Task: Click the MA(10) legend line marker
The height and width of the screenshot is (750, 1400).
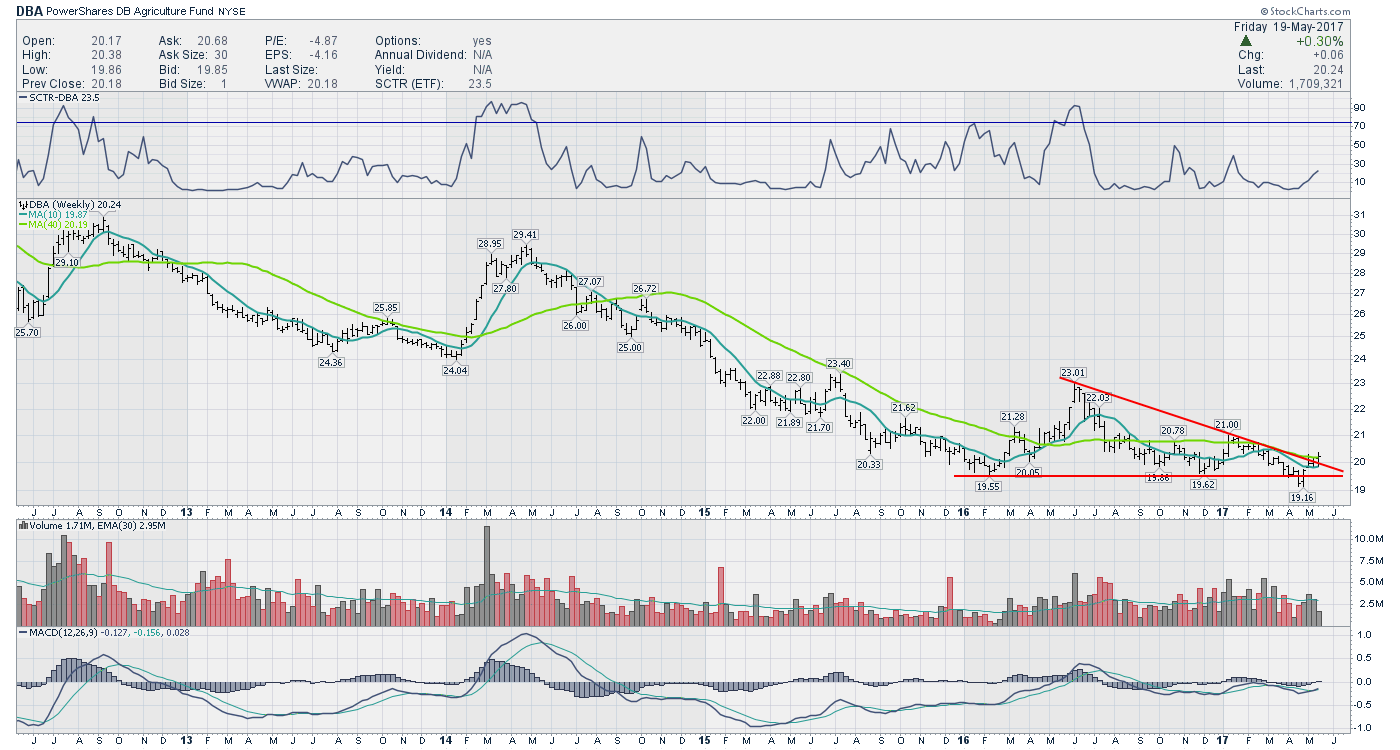Action: pos(23,213)
